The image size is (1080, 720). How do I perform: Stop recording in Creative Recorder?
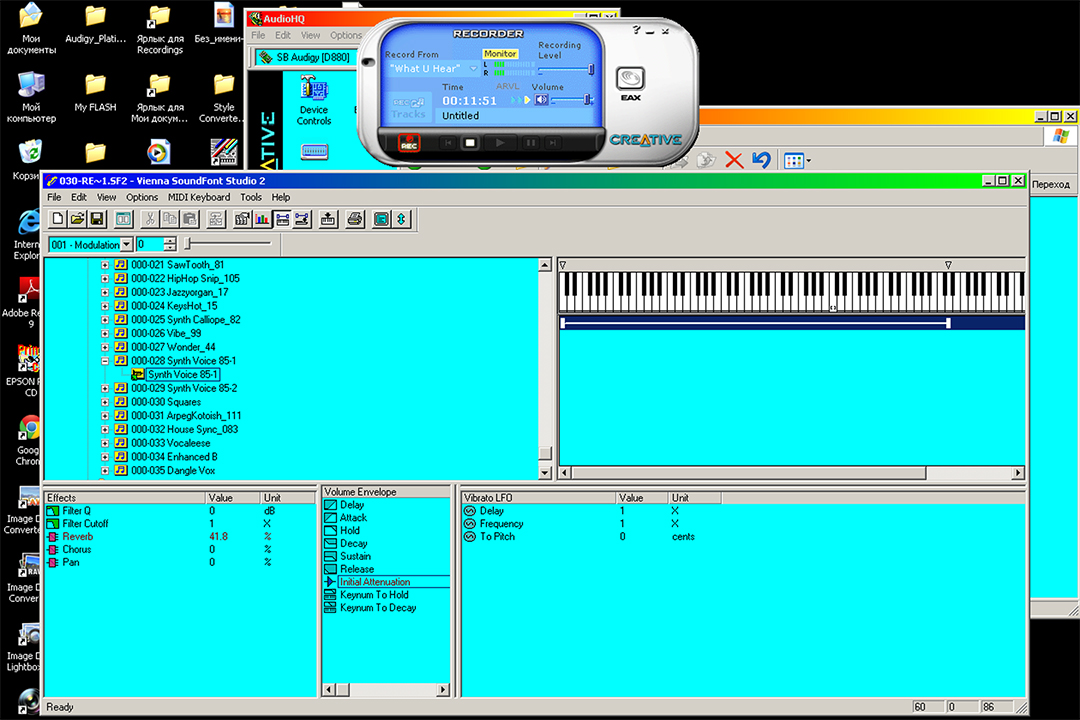[470, 143]
